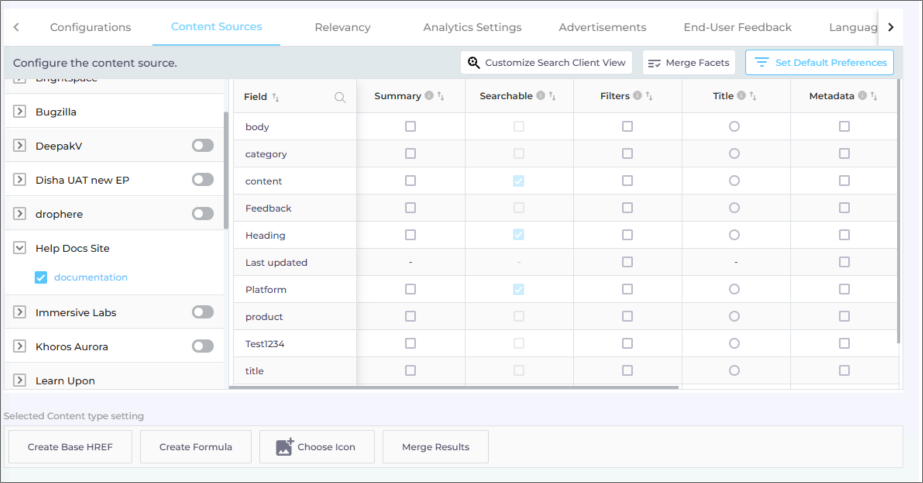Image resolution: width=923 pixels, height=483 pixels.
Task: Collapse the Help Docs Site tree node
Action: point(19,248)
